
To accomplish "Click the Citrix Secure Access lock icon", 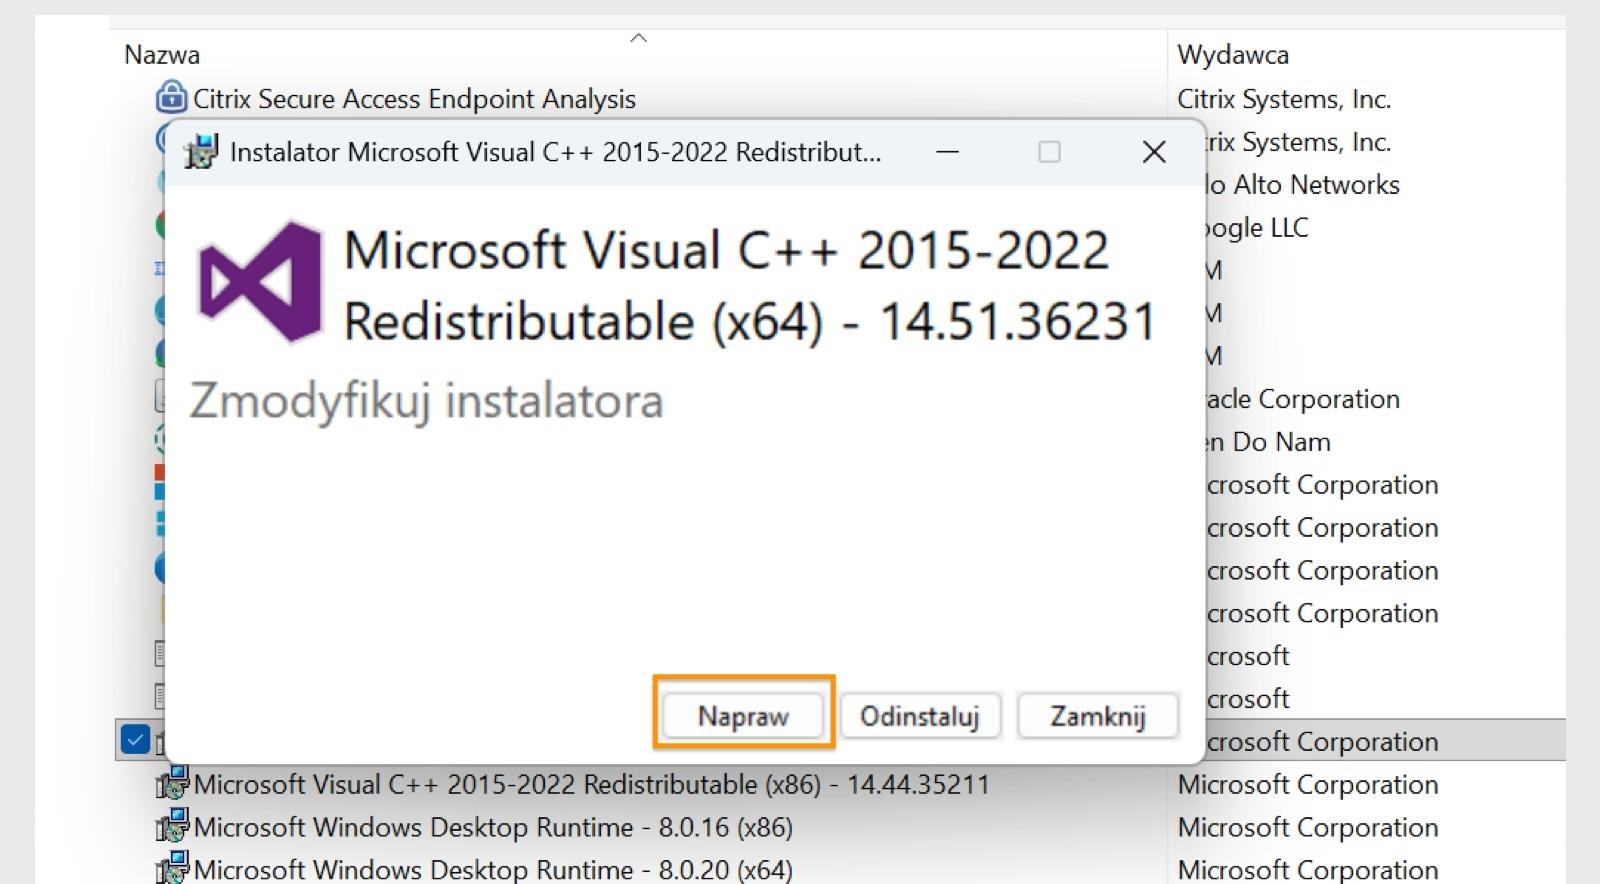I will point(172,98).
